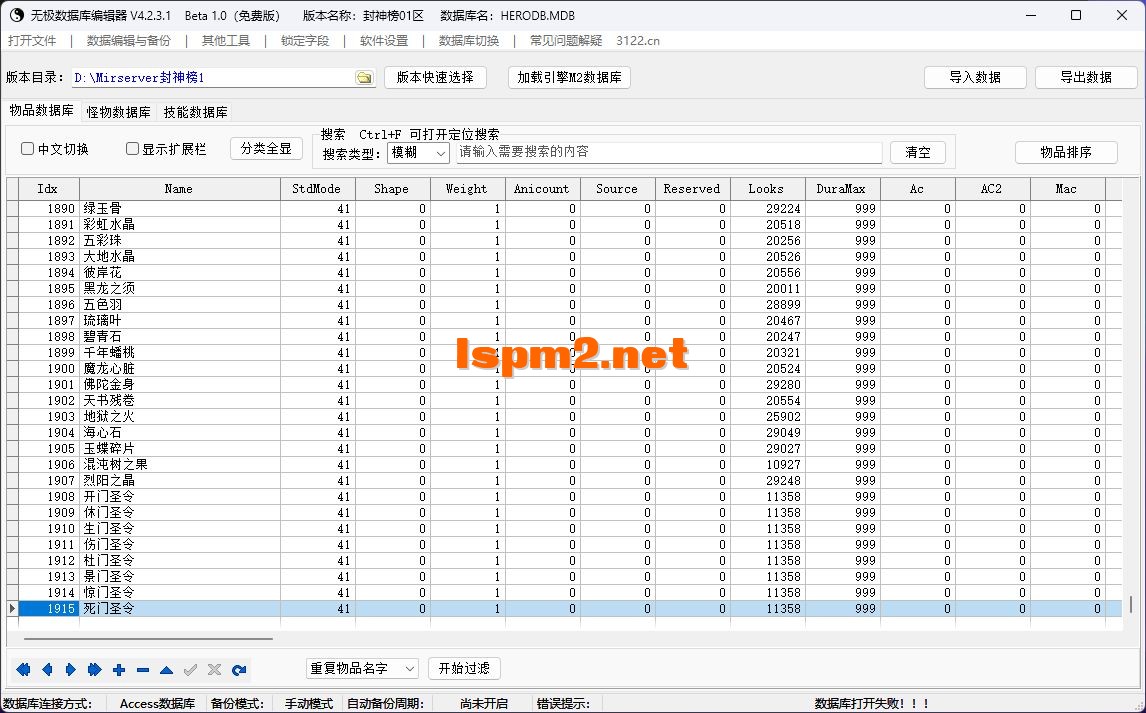Jump to the last record
Image resolution: width=1146 pixels, height=713 pixels.
click(x=94, y=669)
